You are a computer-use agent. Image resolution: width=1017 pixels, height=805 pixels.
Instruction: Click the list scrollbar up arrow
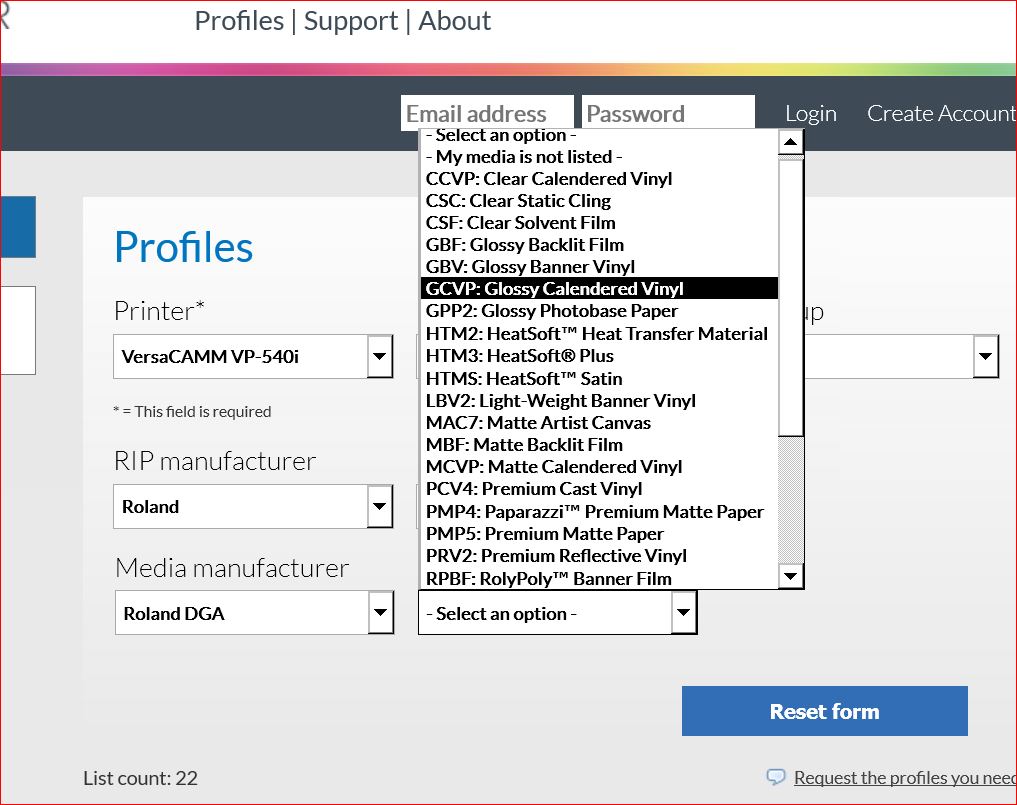click(x=791, y=141)
